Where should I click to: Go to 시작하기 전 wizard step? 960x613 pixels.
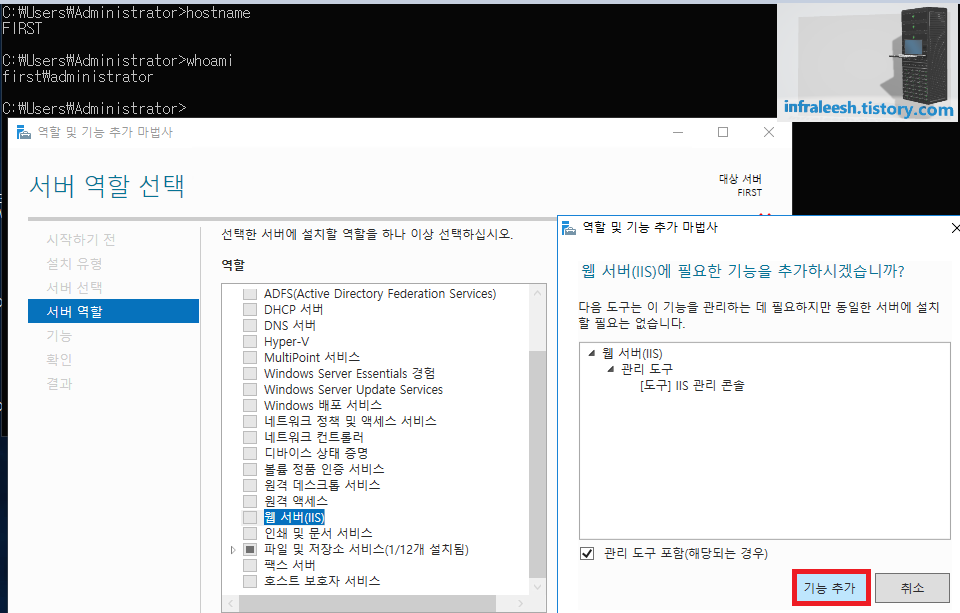(81, 239)
